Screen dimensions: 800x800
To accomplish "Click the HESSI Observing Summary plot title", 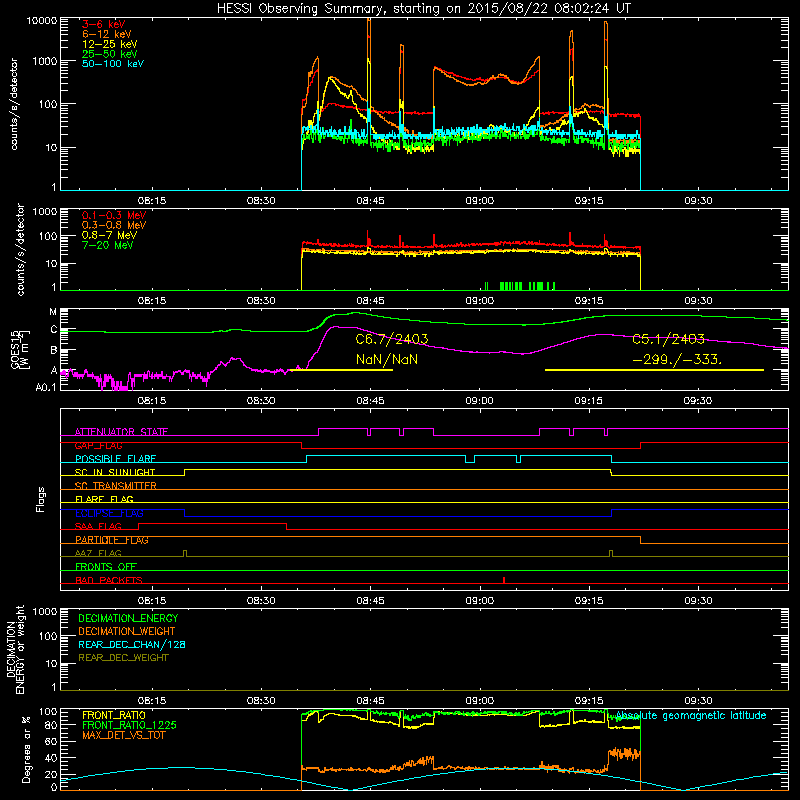I will coord(423,9).
